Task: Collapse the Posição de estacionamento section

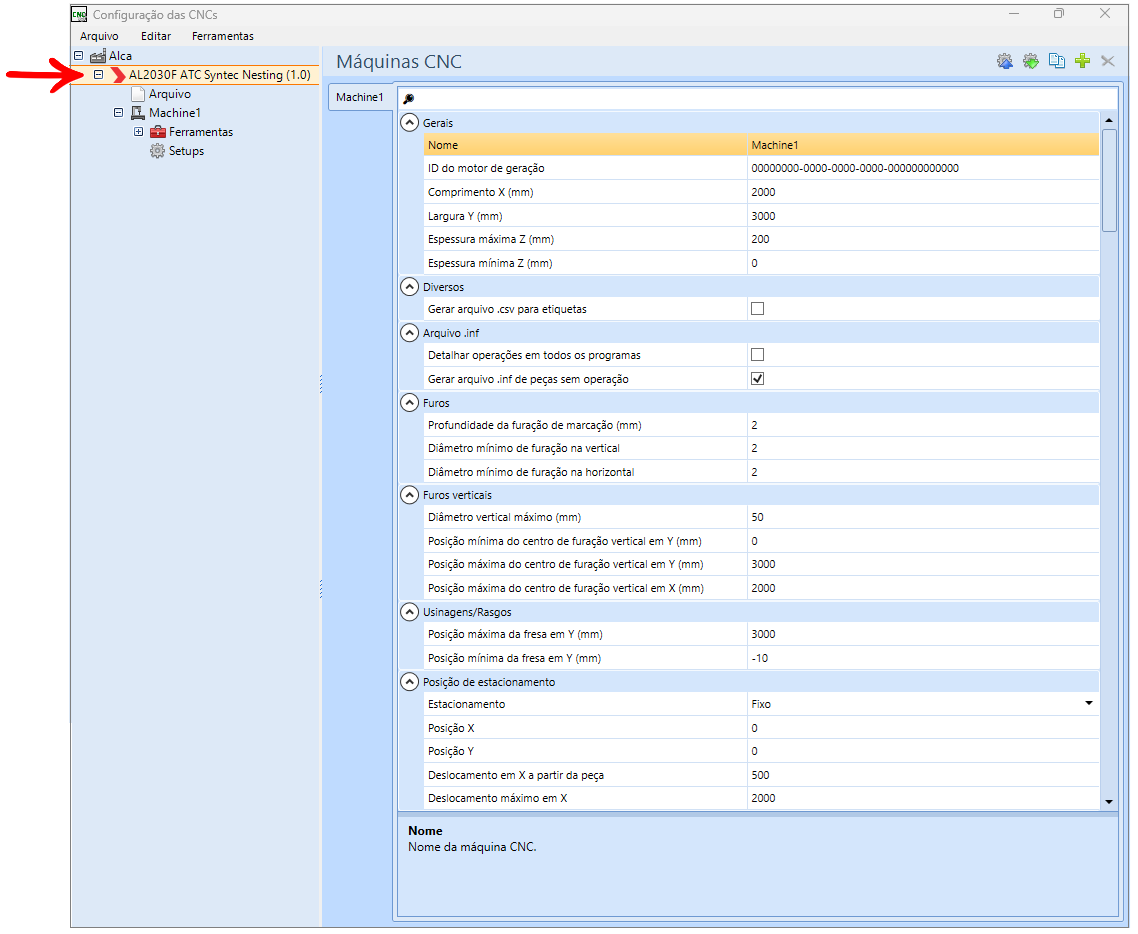Action: 410,682
